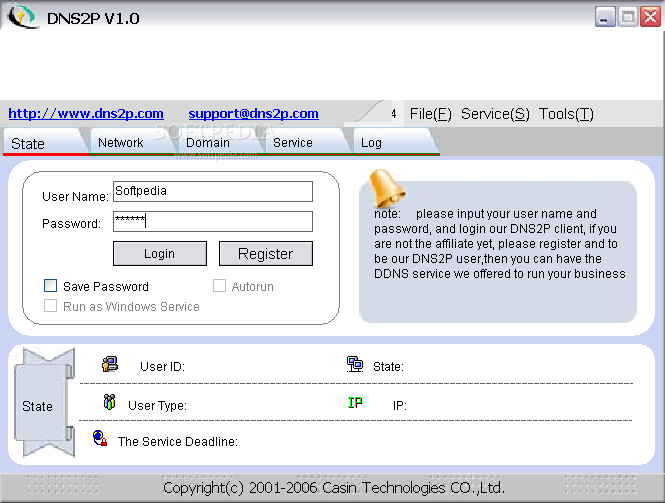Toggle the Autorun checkbox
Screen dimensions: 665x503
point(219,285)
